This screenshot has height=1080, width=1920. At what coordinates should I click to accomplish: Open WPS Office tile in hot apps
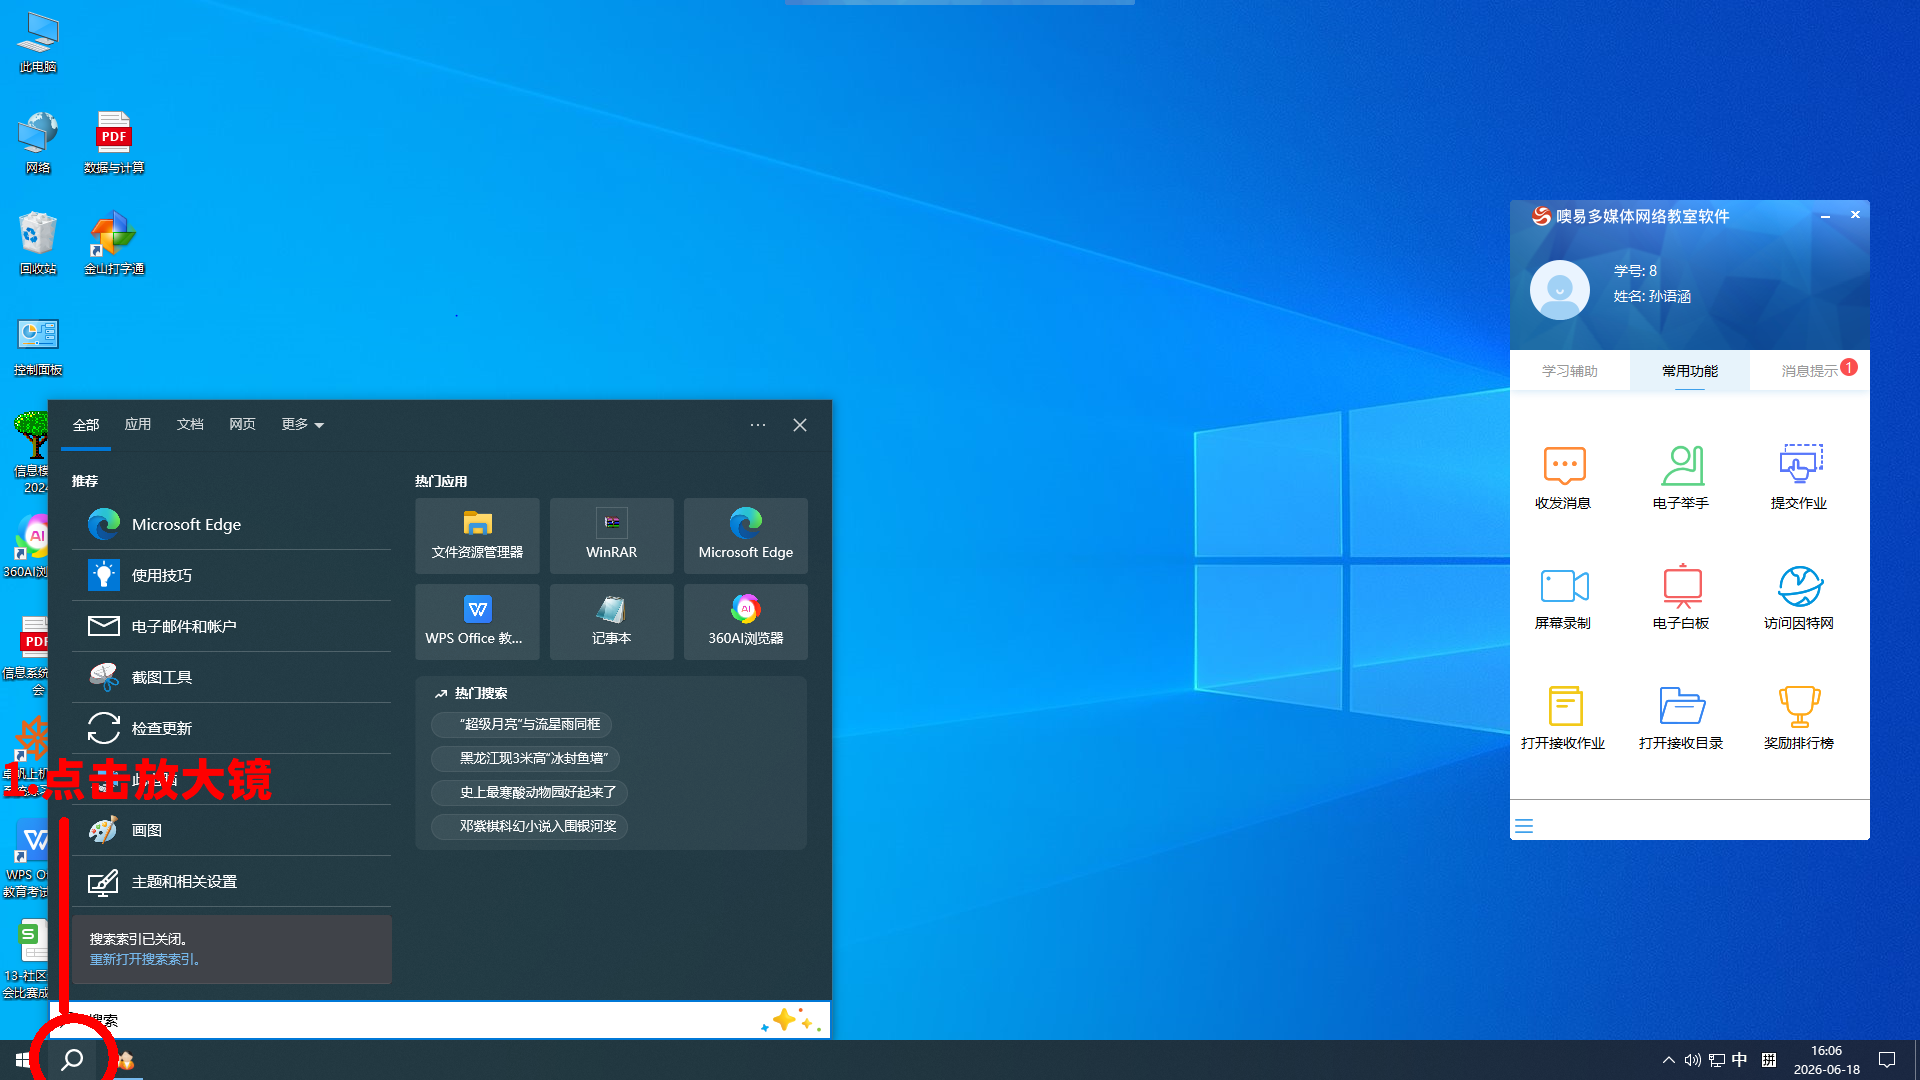coord(477,622)
